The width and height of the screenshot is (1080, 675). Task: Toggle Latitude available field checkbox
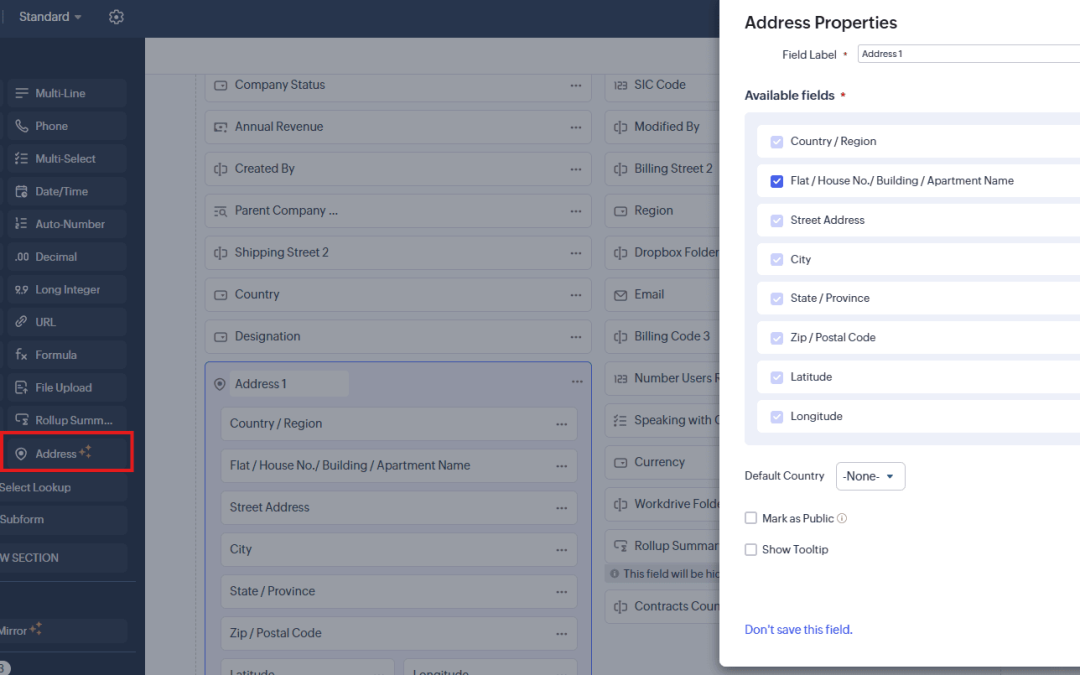777,377
